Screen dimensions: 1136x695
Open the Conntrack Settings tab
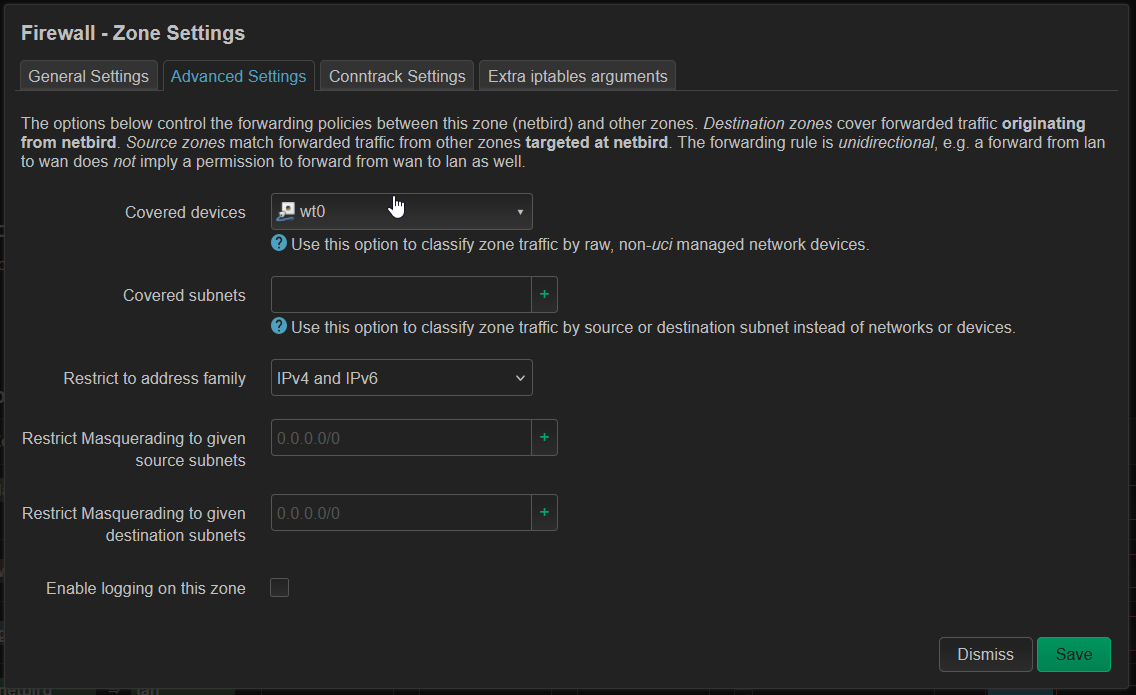(397, 76)
